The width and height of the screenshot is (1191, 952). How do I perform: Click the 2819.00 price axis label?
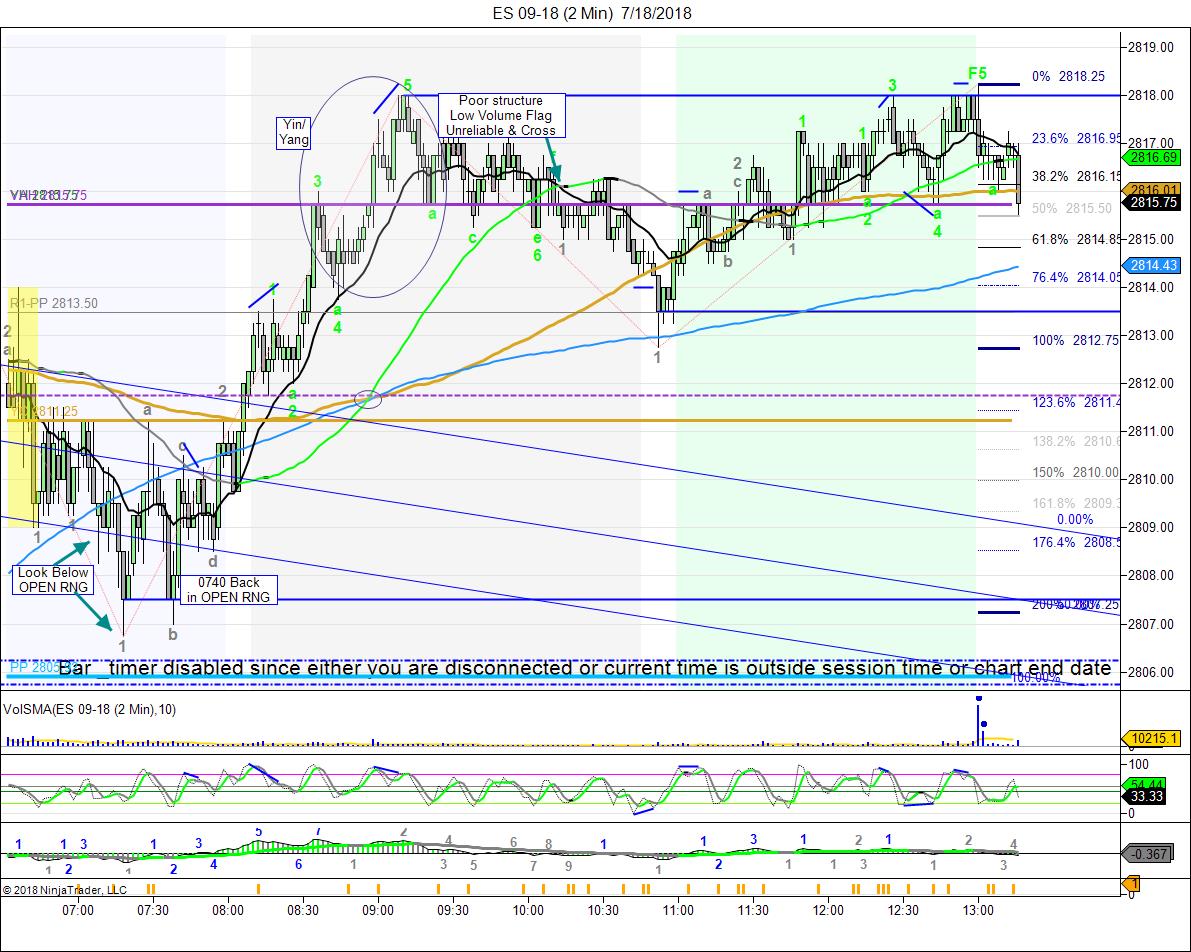coord(1151,47)
